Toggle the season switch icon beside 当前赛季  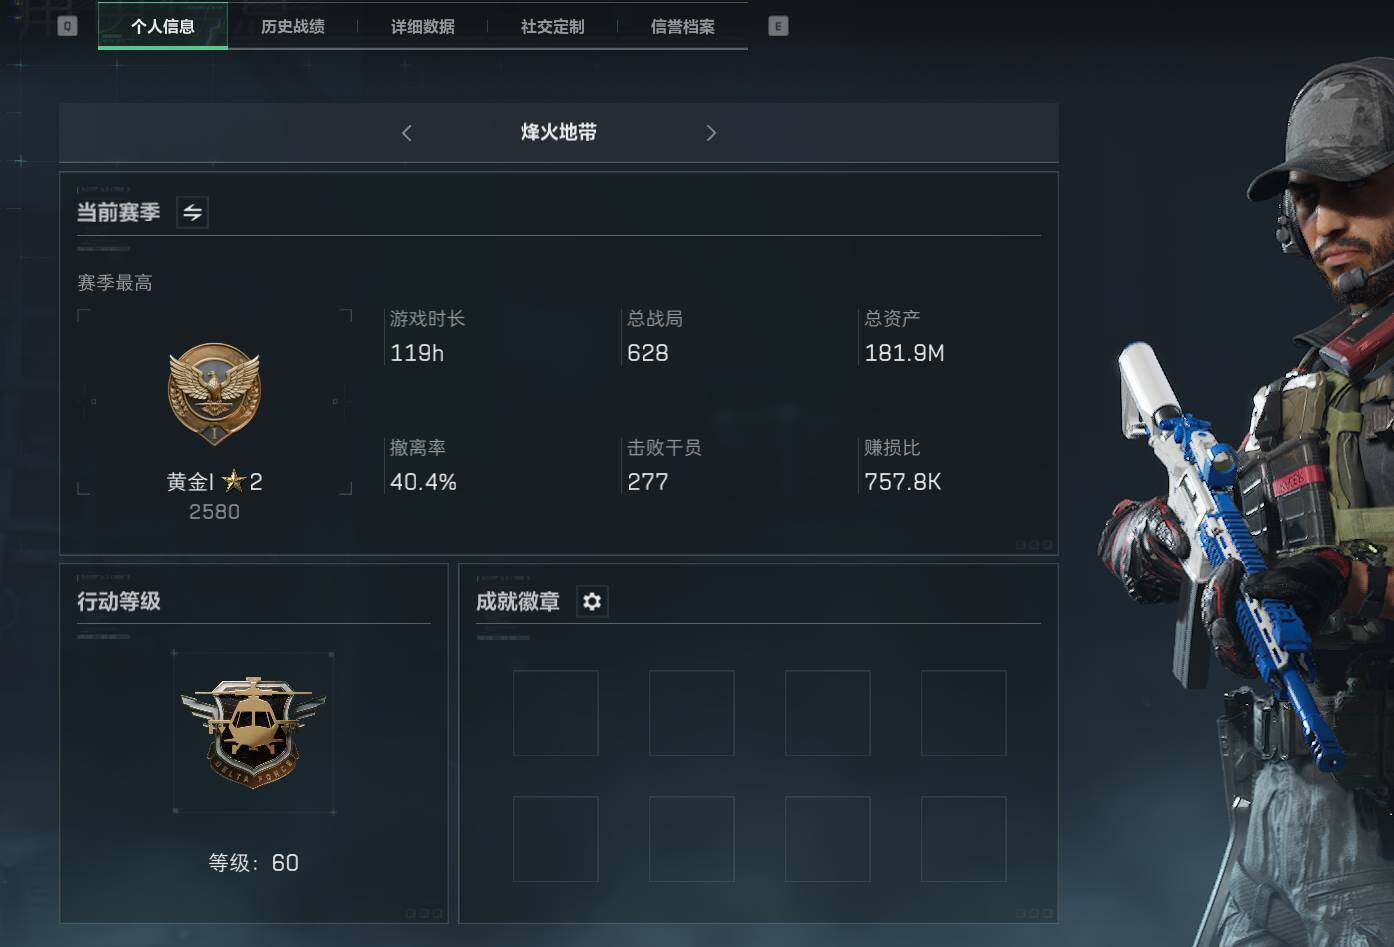(x=192, y=212)
